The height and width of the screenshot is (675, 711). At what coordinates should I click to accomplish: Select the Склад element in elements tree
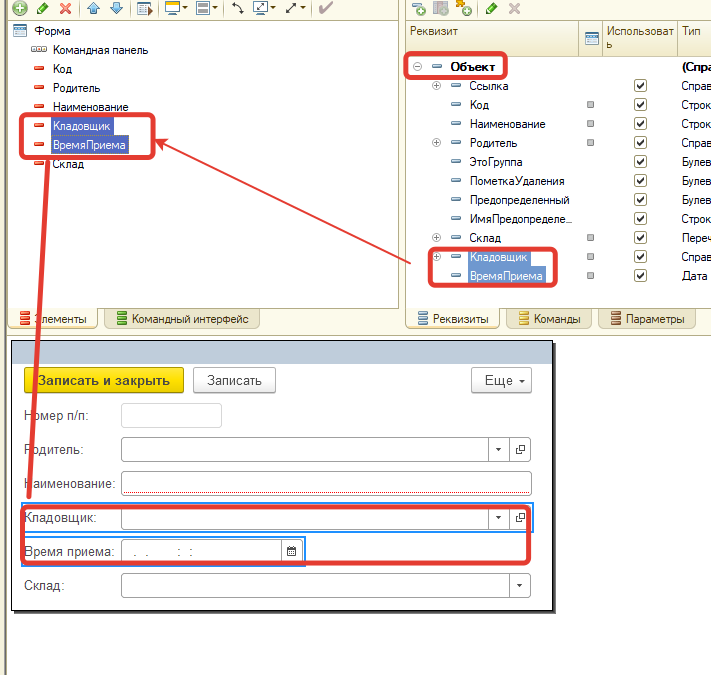(x=68, y=164)
